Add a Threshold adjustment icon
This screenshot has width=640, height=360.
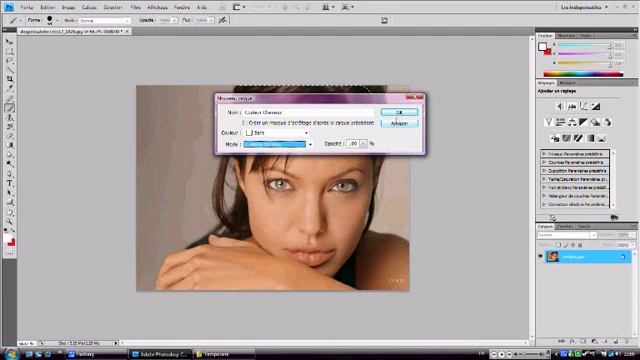[x=578, y=138]
